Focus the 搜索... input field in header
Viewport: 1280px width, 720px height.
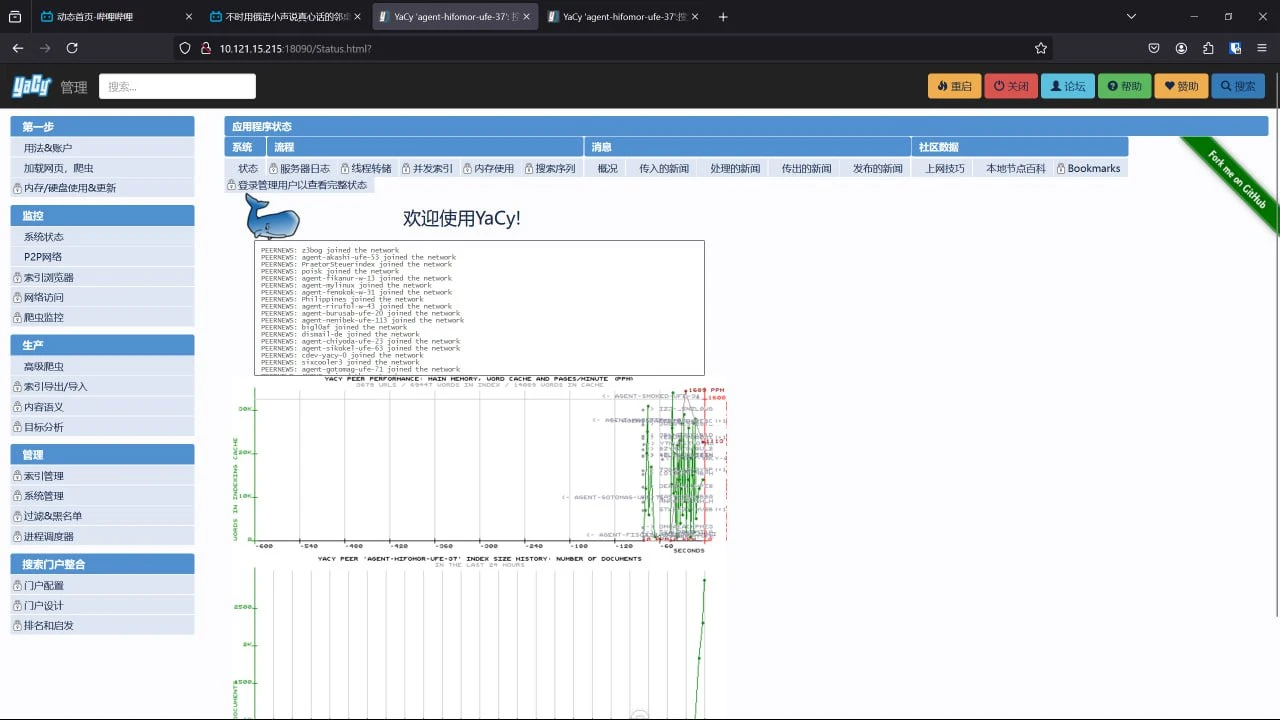177,86
